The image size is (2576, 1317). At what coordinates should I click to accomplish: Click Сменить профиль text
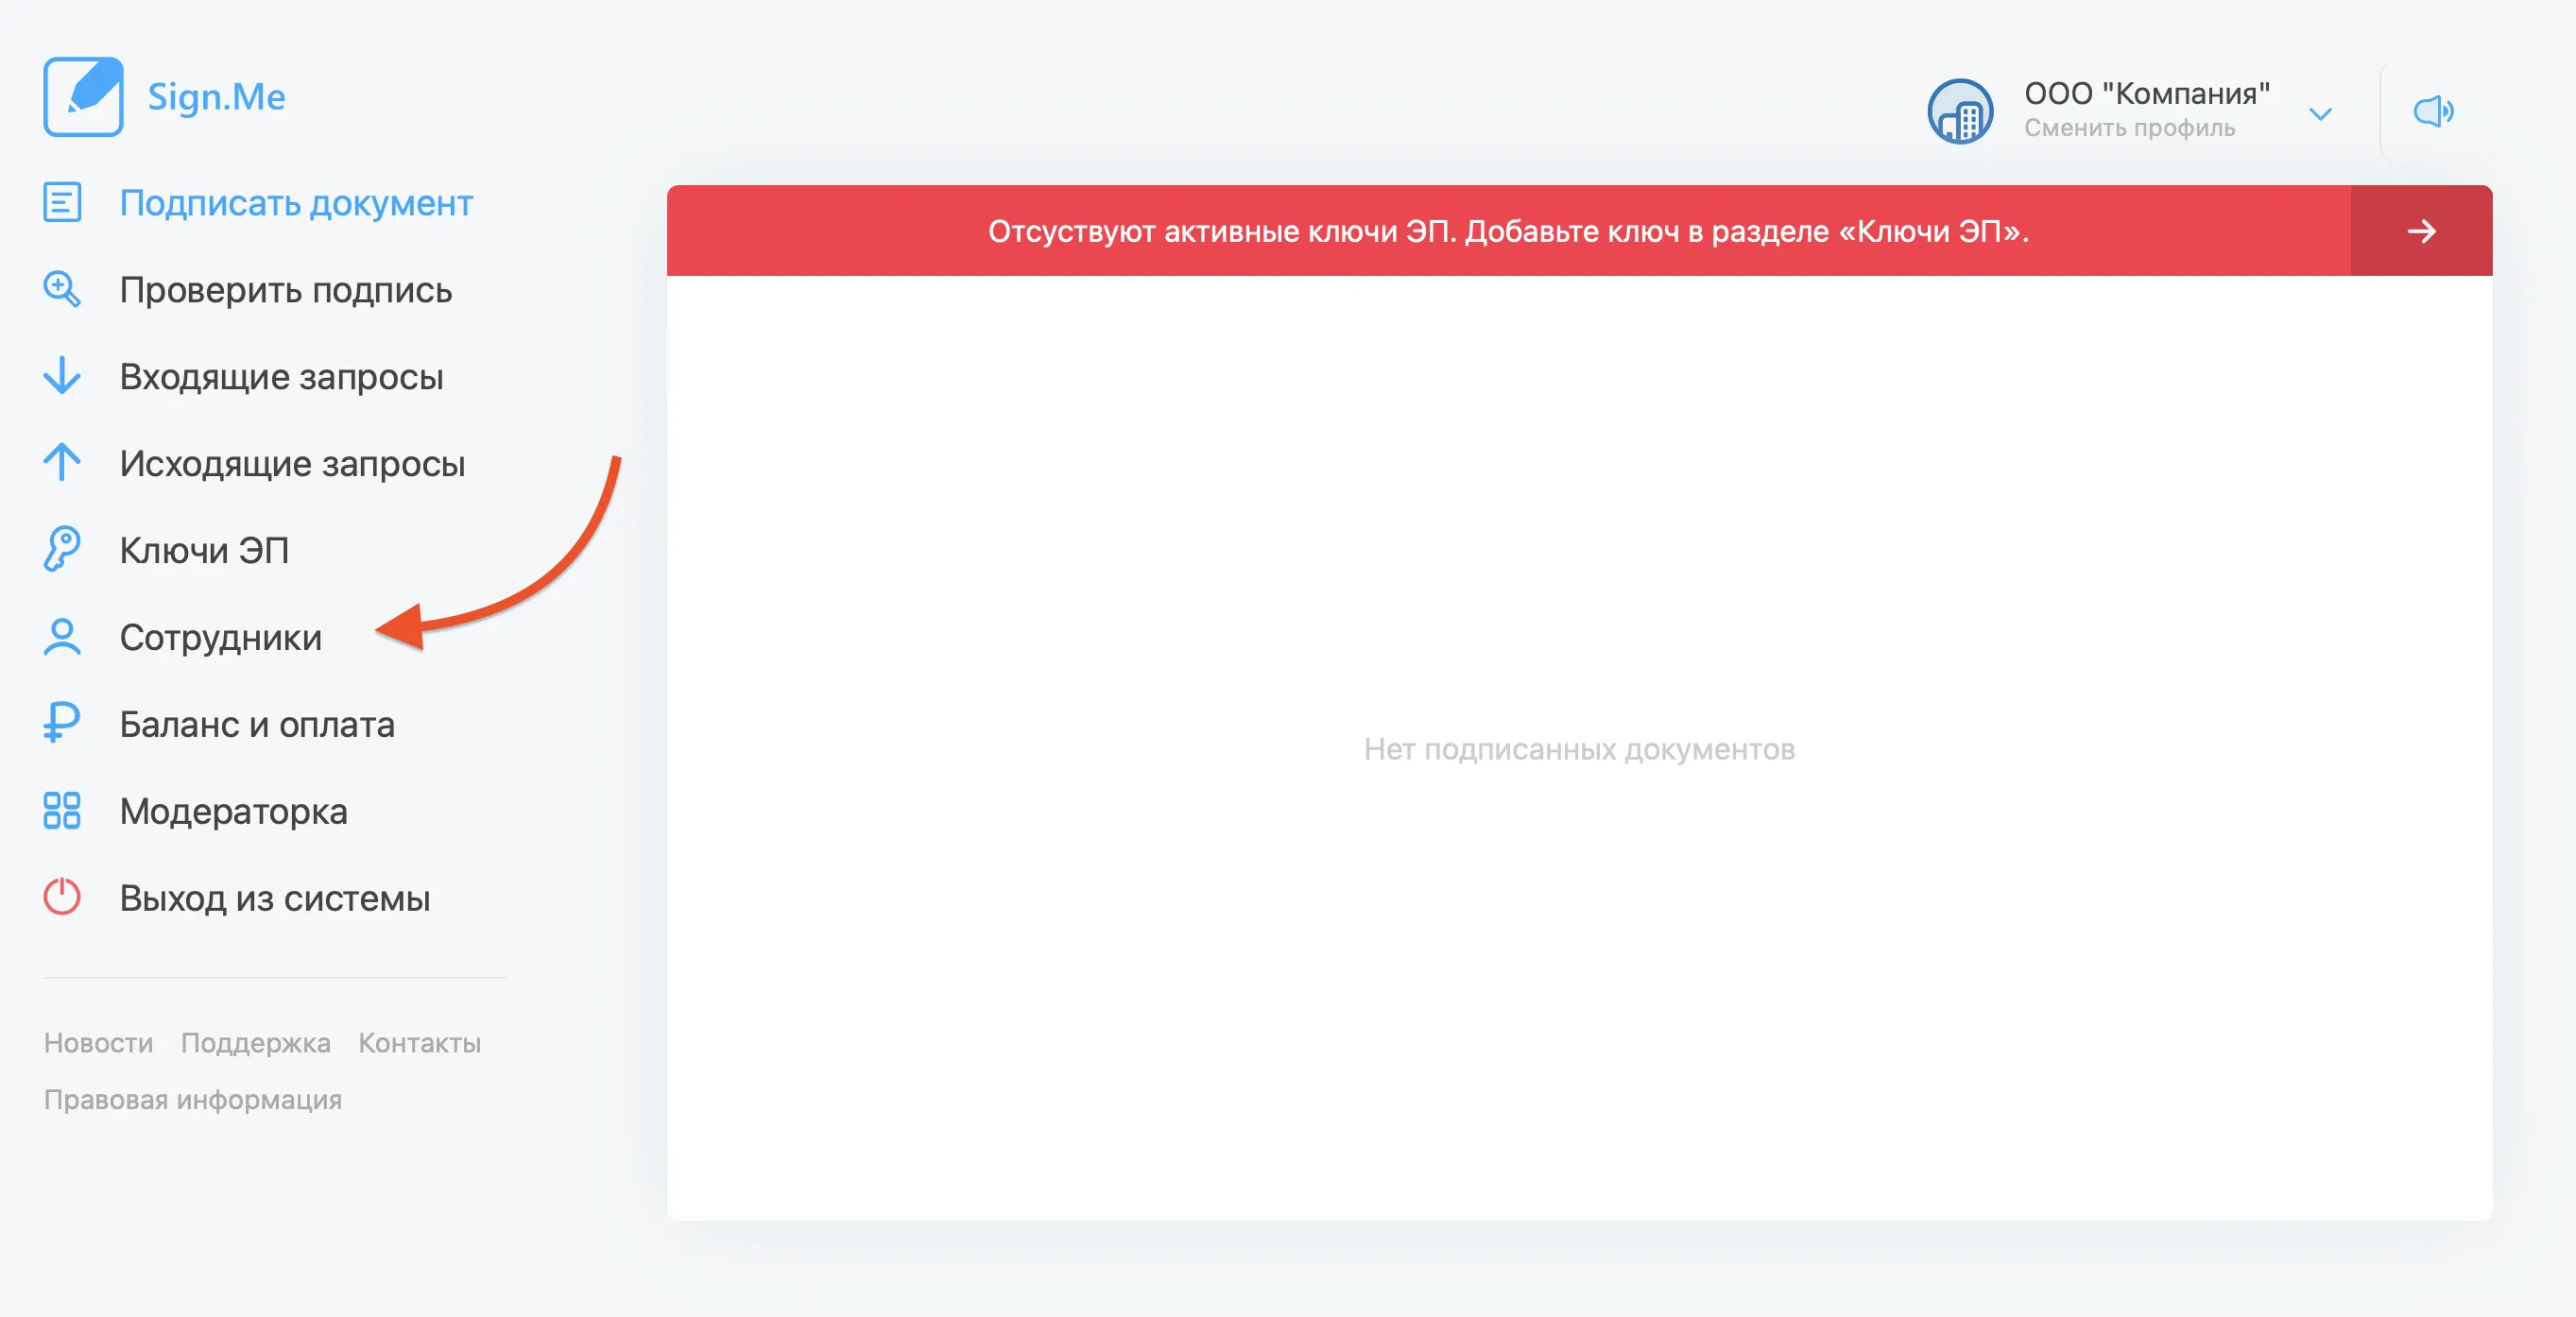click(x=2130, y=128)
